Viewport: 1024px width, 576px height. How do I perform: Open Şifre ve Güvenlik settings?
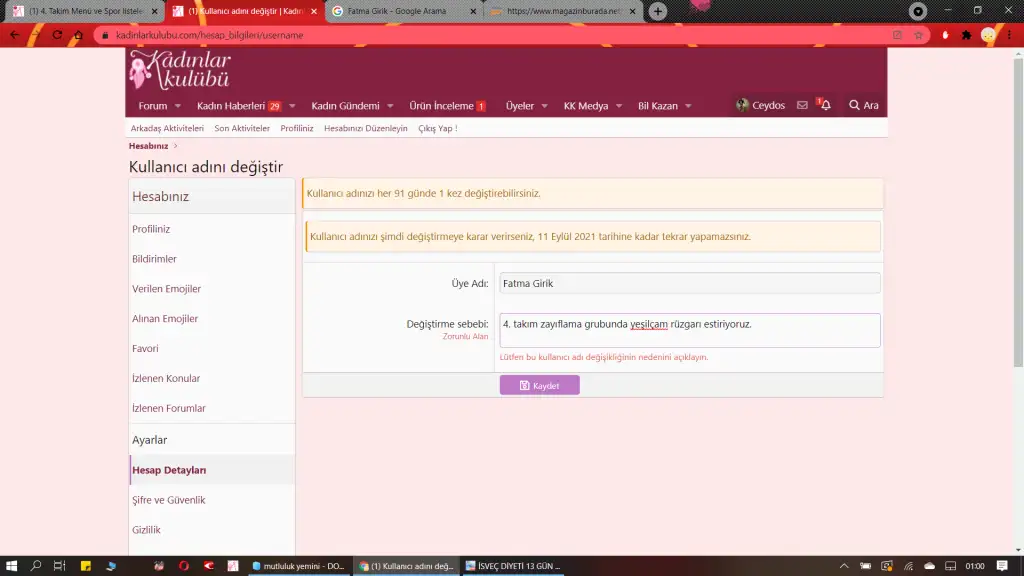171,500
